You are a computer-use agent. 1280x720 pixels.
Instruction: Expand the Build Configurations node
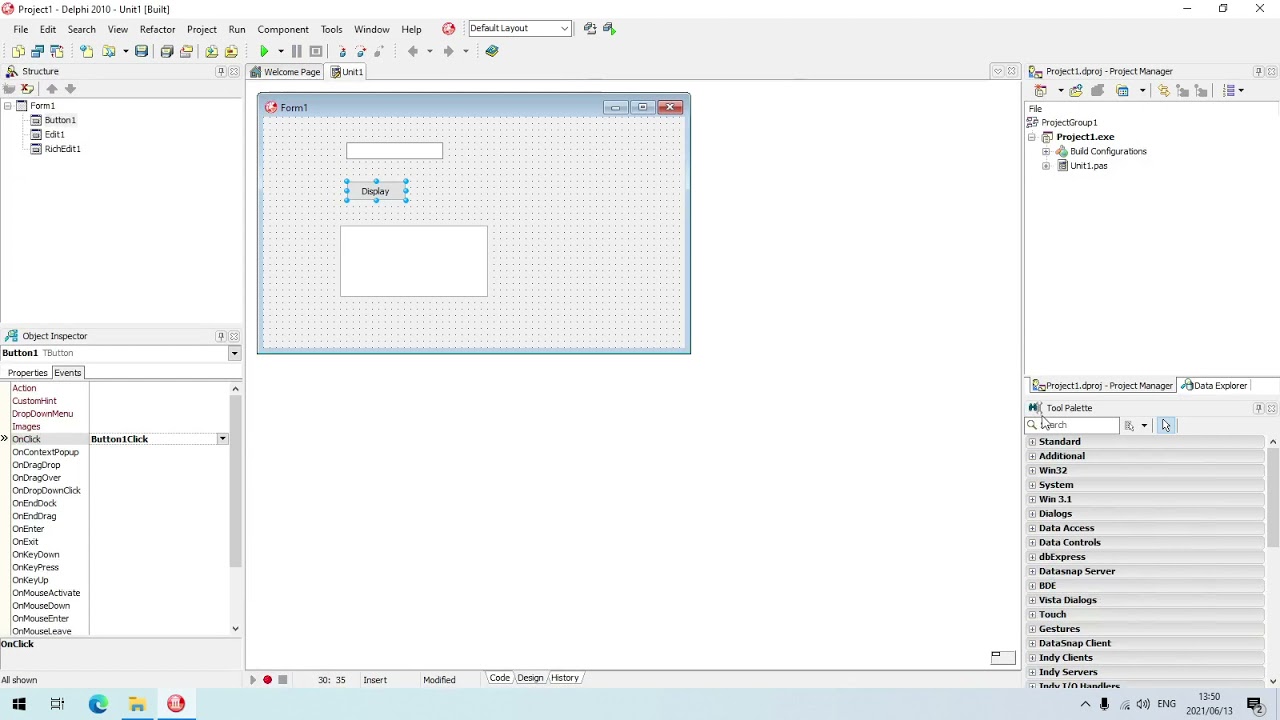(1046, 152)
